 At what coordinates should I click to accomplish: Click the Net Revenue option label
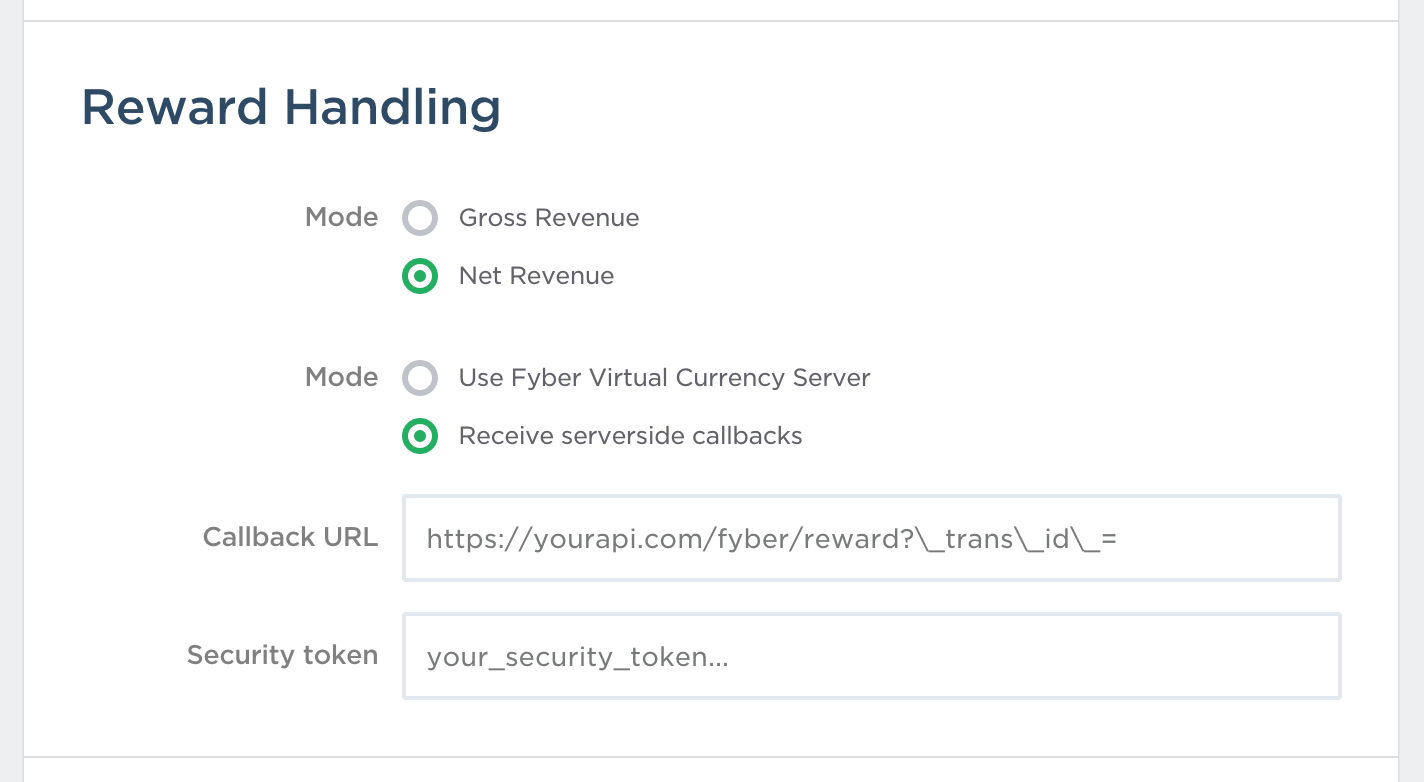536,276
